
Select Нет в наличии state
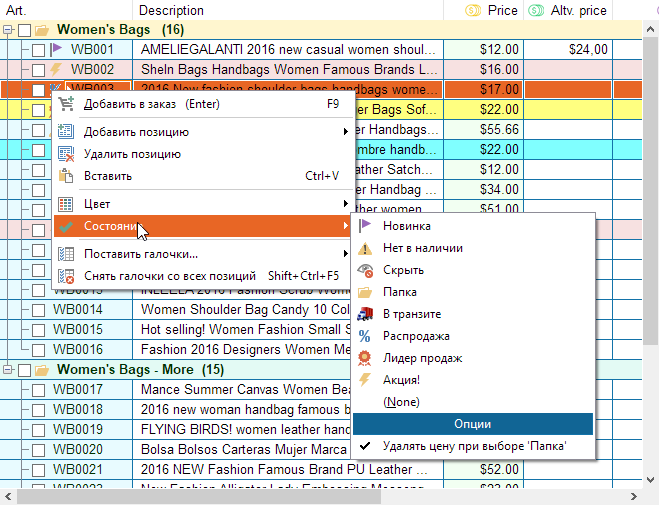coord(474,248)
